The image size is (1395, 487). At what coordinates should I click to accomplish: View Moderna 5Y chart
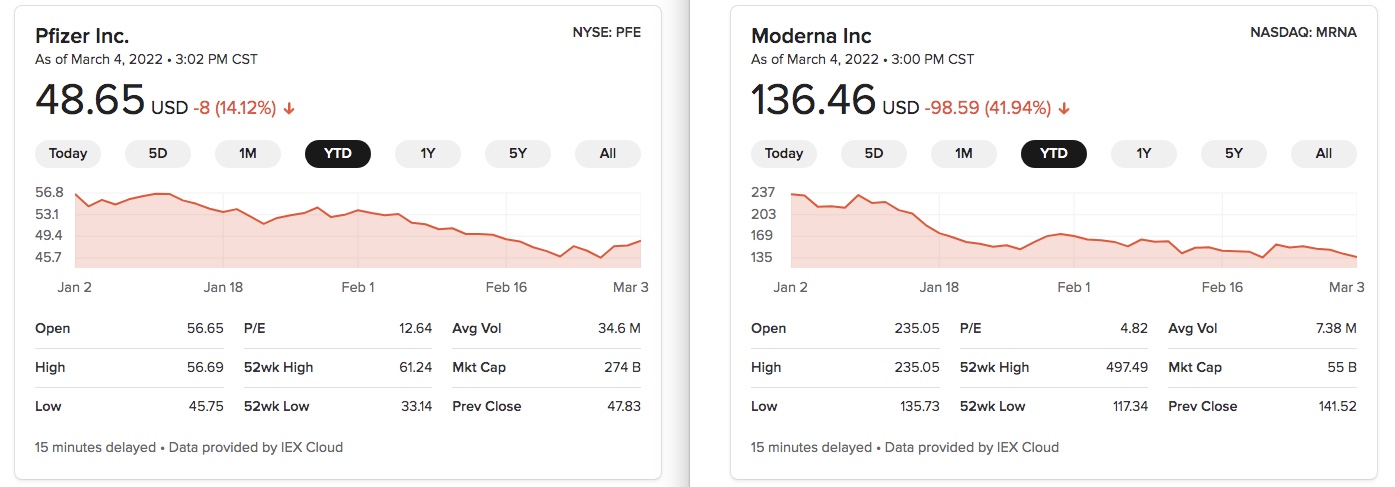1234,153
